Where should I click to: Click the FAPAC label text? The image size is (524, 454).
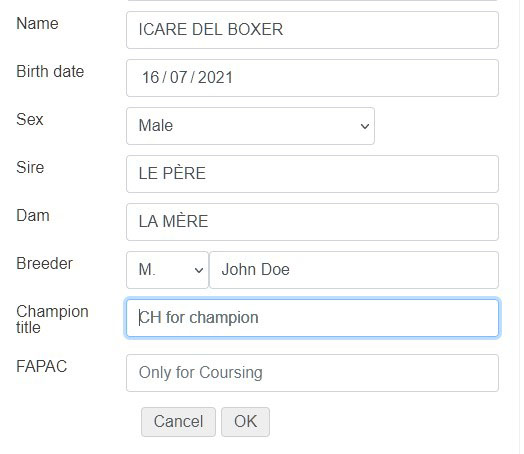pyautogui.click(x=41, y=366)
